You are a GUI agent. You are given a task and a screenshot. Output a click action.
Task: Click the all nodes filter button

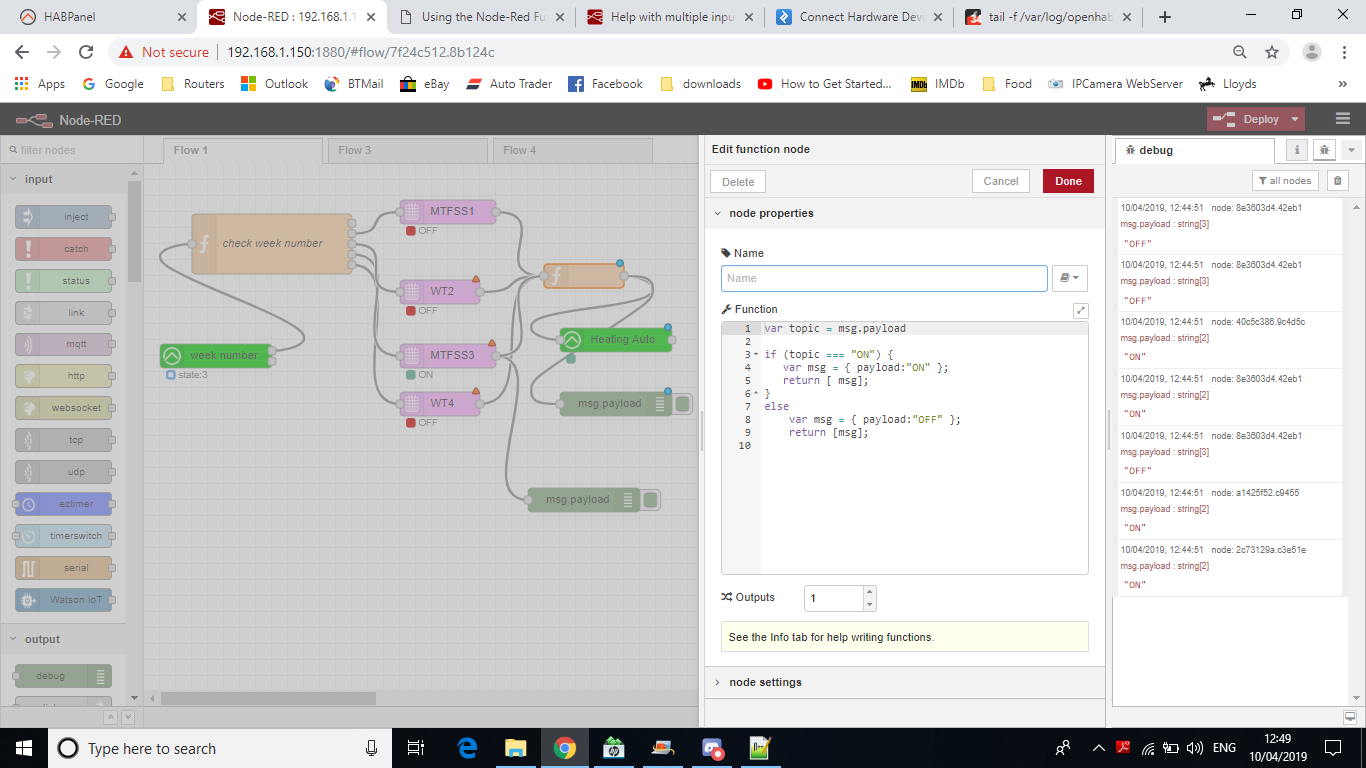pyautogui.click(x=1285, y=181)
